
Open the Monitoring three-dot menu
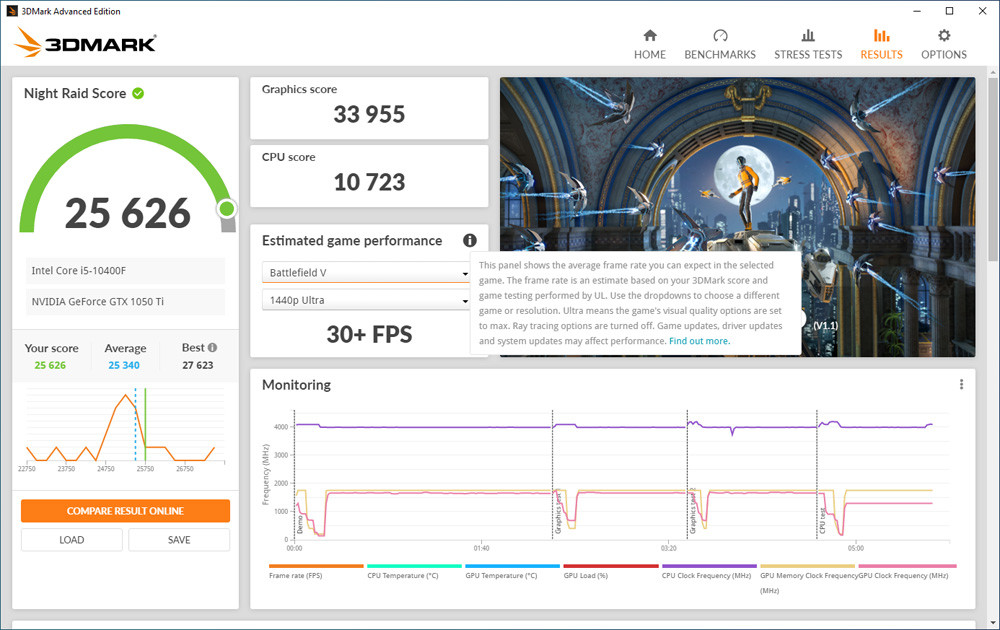point(961,385)
